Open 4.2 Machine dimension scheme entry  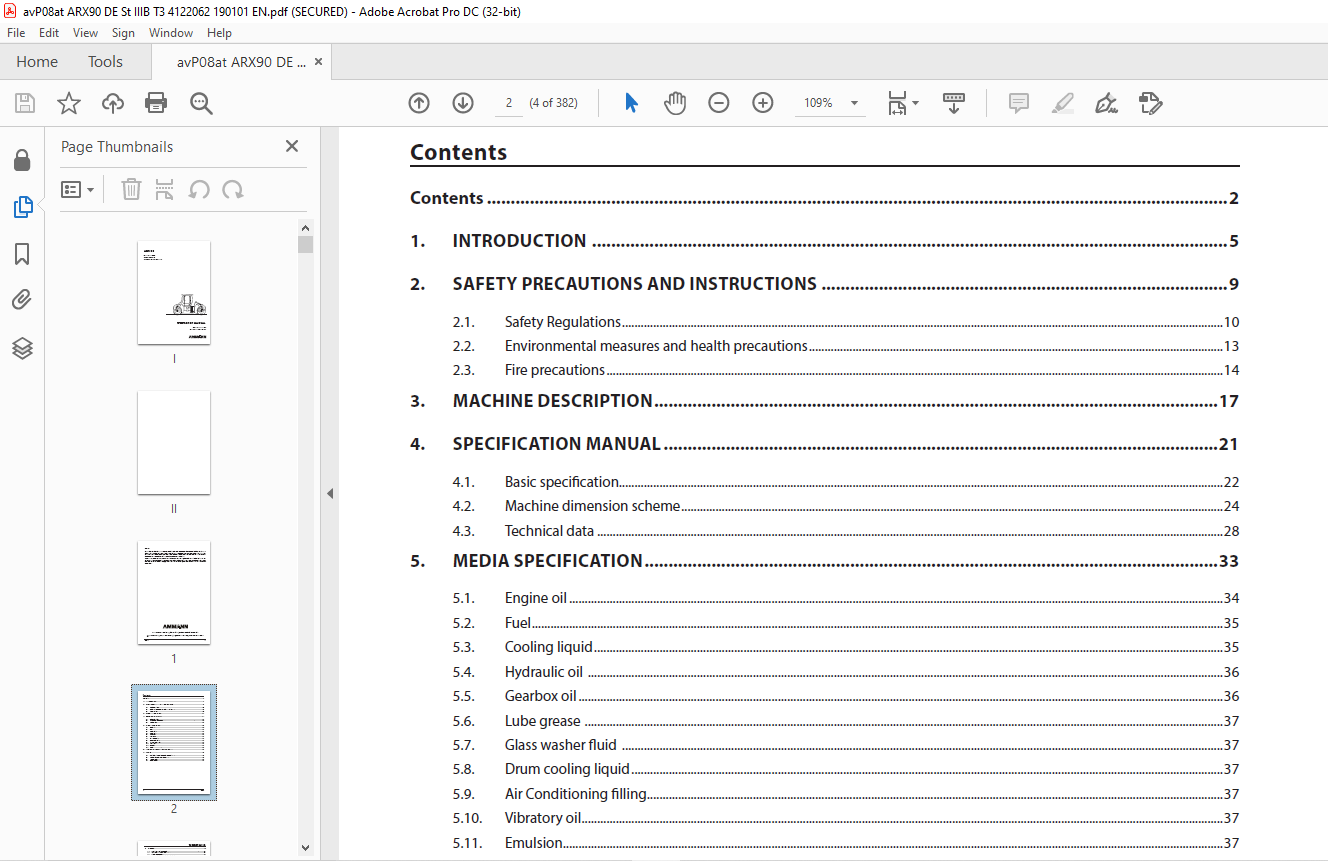pos(845,506)
